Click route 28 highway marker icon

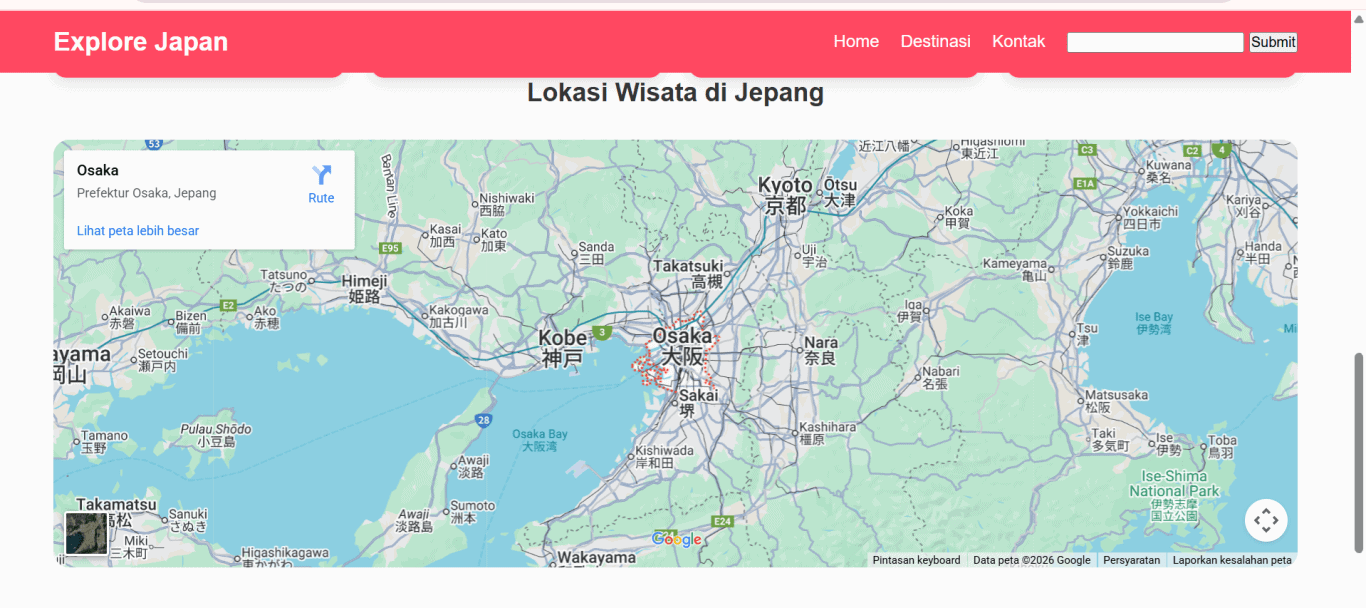pyautogui.click(x=484, y=420)
